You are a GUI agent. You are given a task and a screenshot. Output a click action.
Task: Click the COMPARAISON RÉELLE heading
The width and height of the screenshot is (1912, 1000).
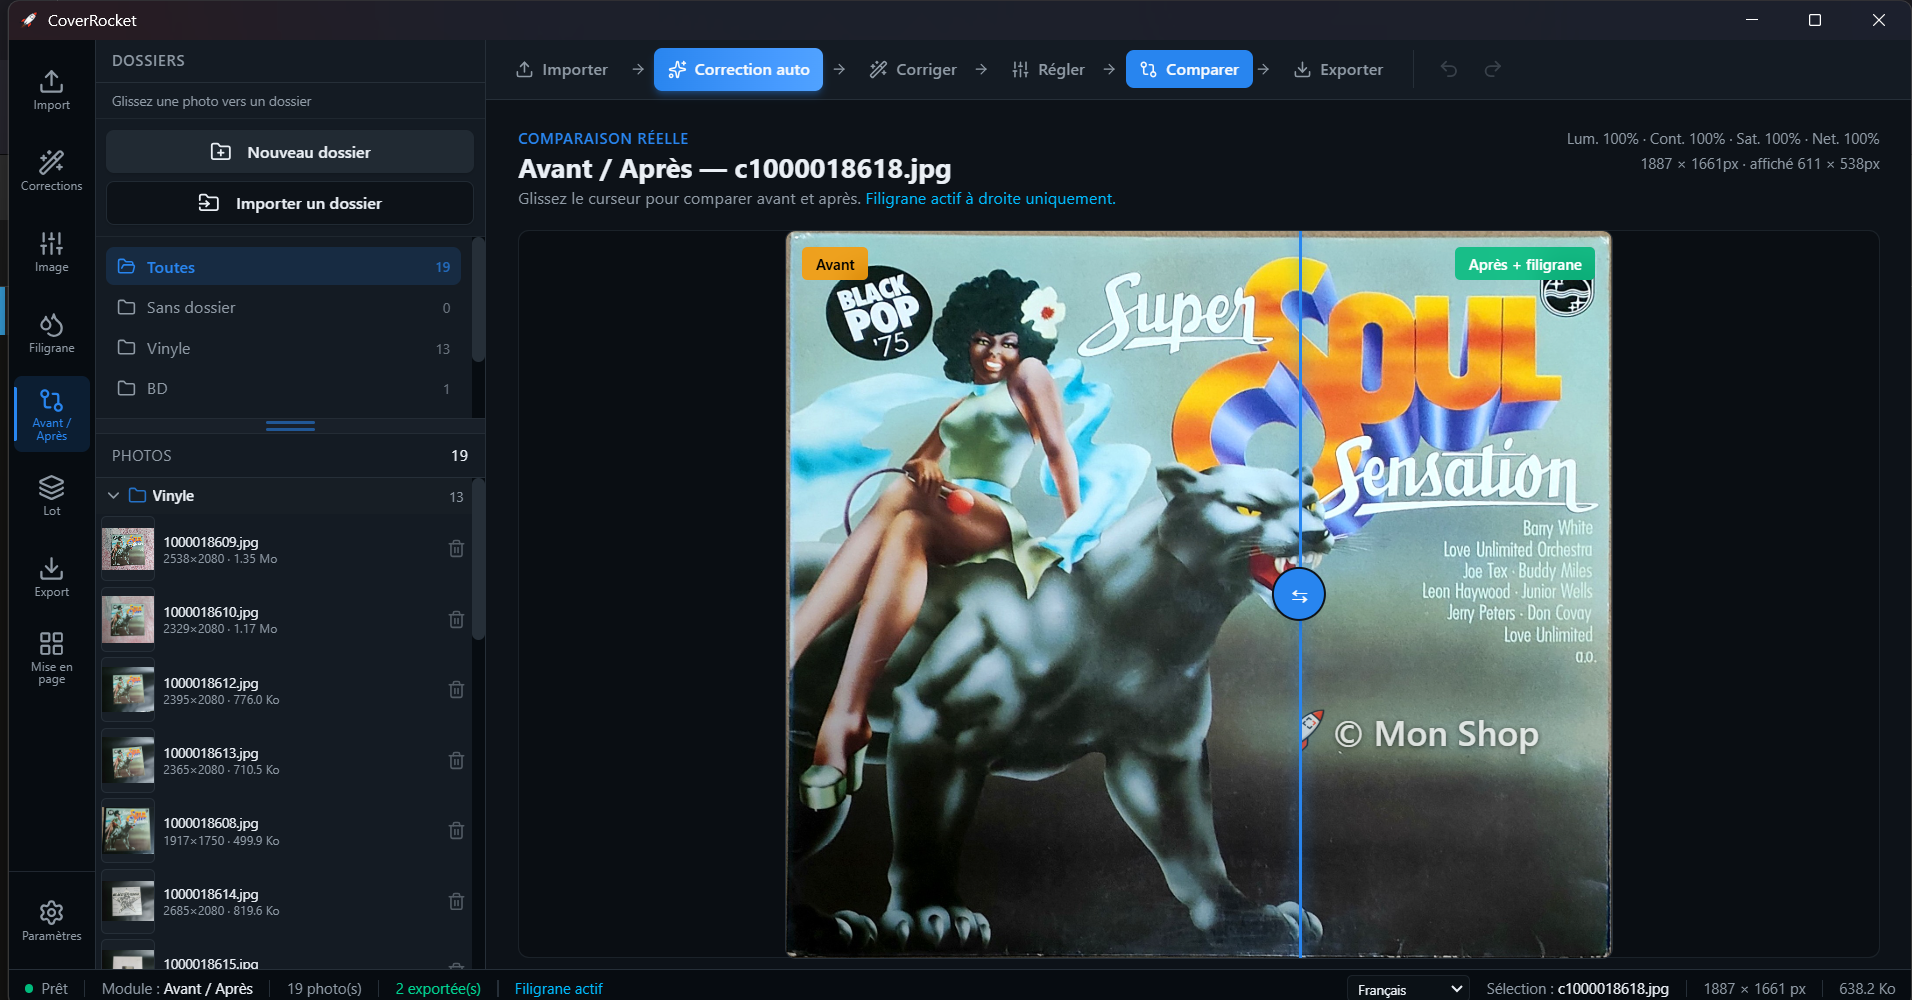603,138
